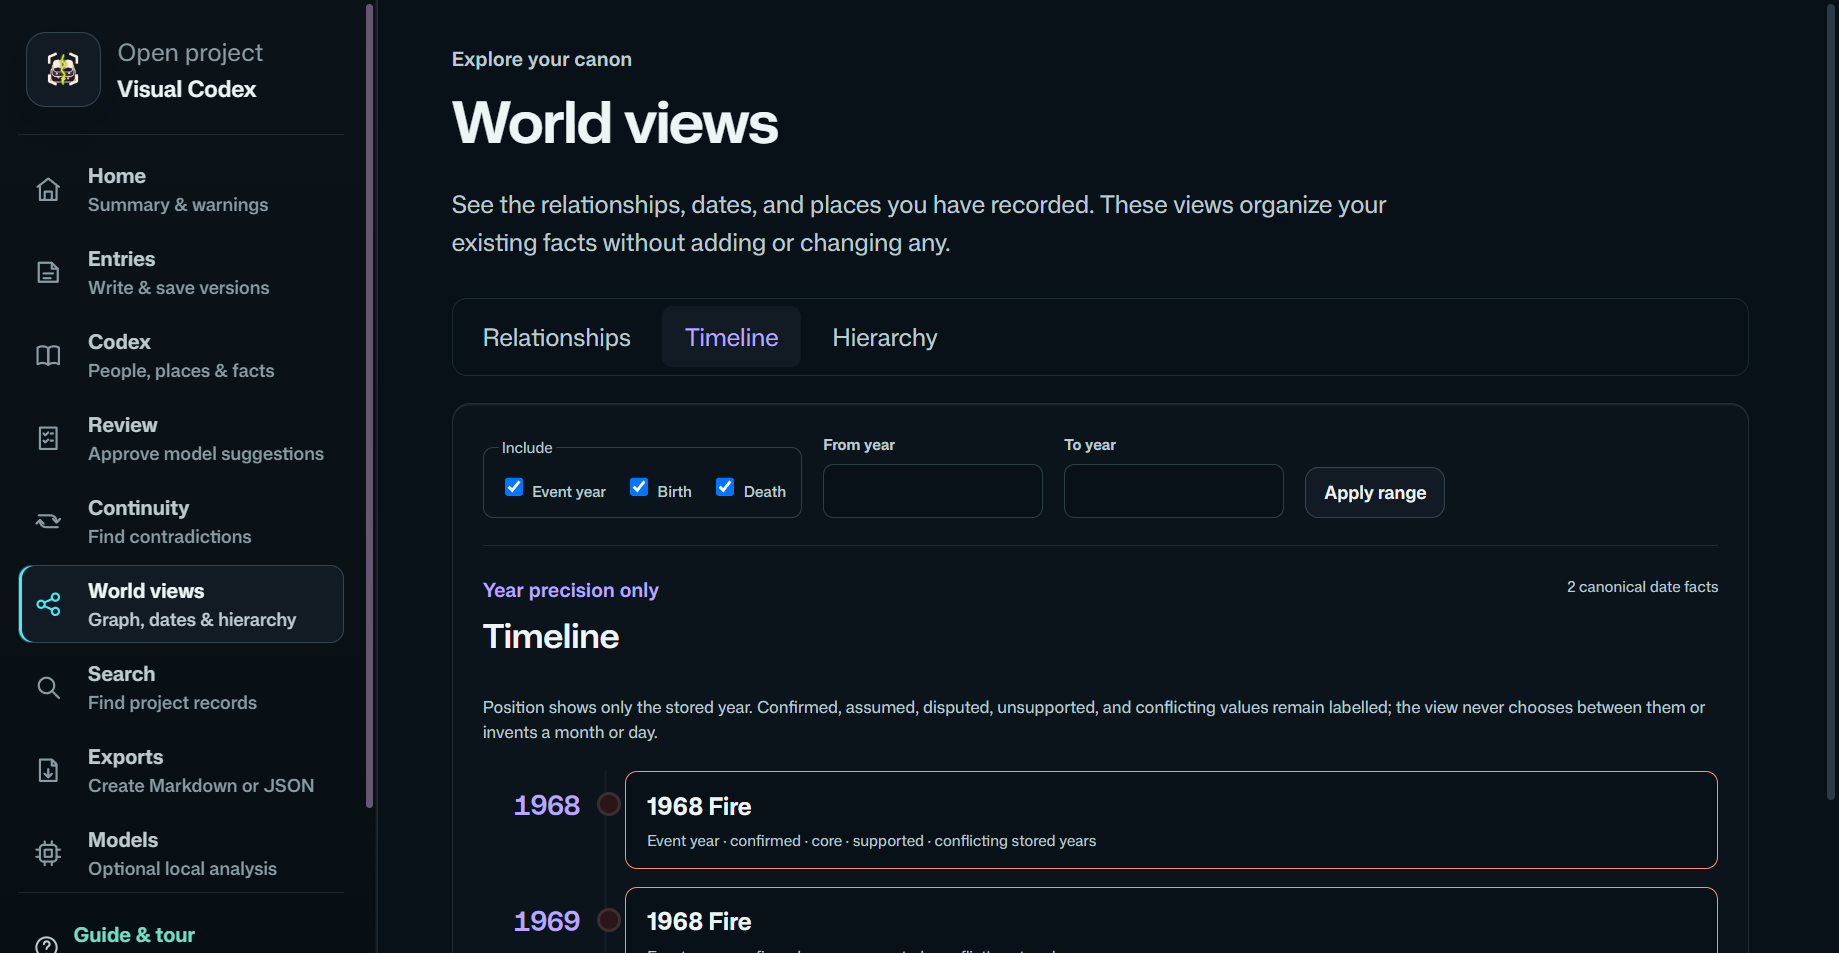The height and width of the screenshot is (953, 1839).
Task: Open Models optional local analysis
Action: click(181, 854)
